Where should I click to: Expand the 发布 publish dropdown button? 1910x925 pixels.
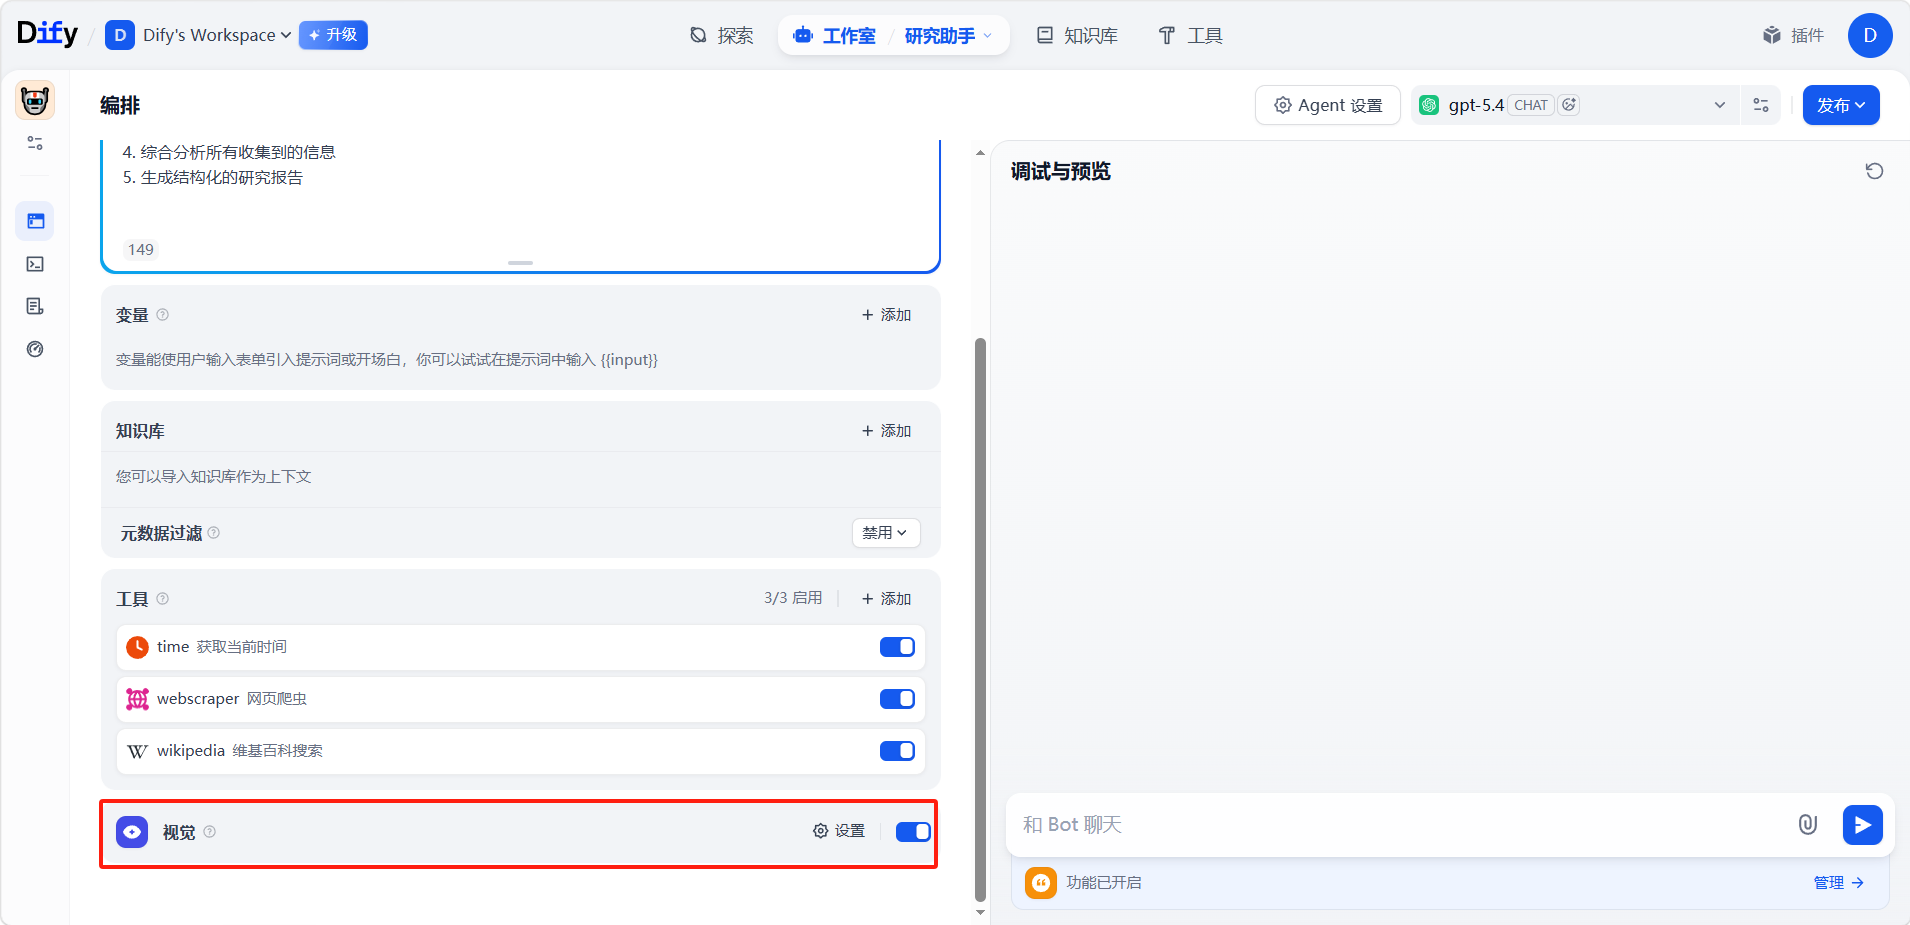pyautogui.click(x=1840, y=105)
